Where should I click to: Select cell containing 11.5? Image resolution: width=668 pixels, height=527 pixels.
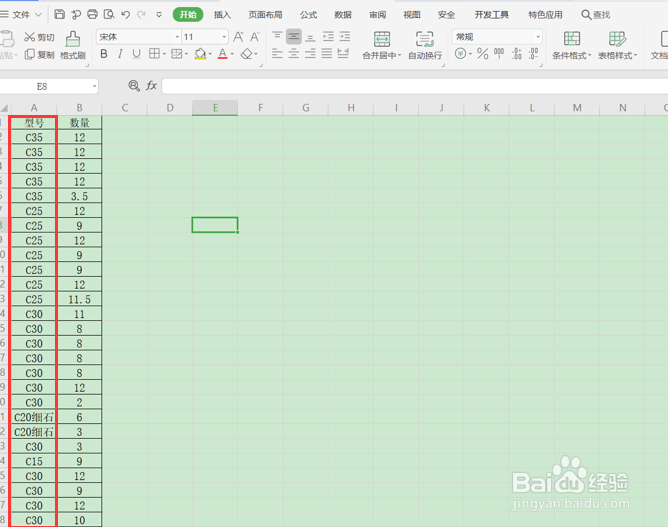click(x=79, y=299)
